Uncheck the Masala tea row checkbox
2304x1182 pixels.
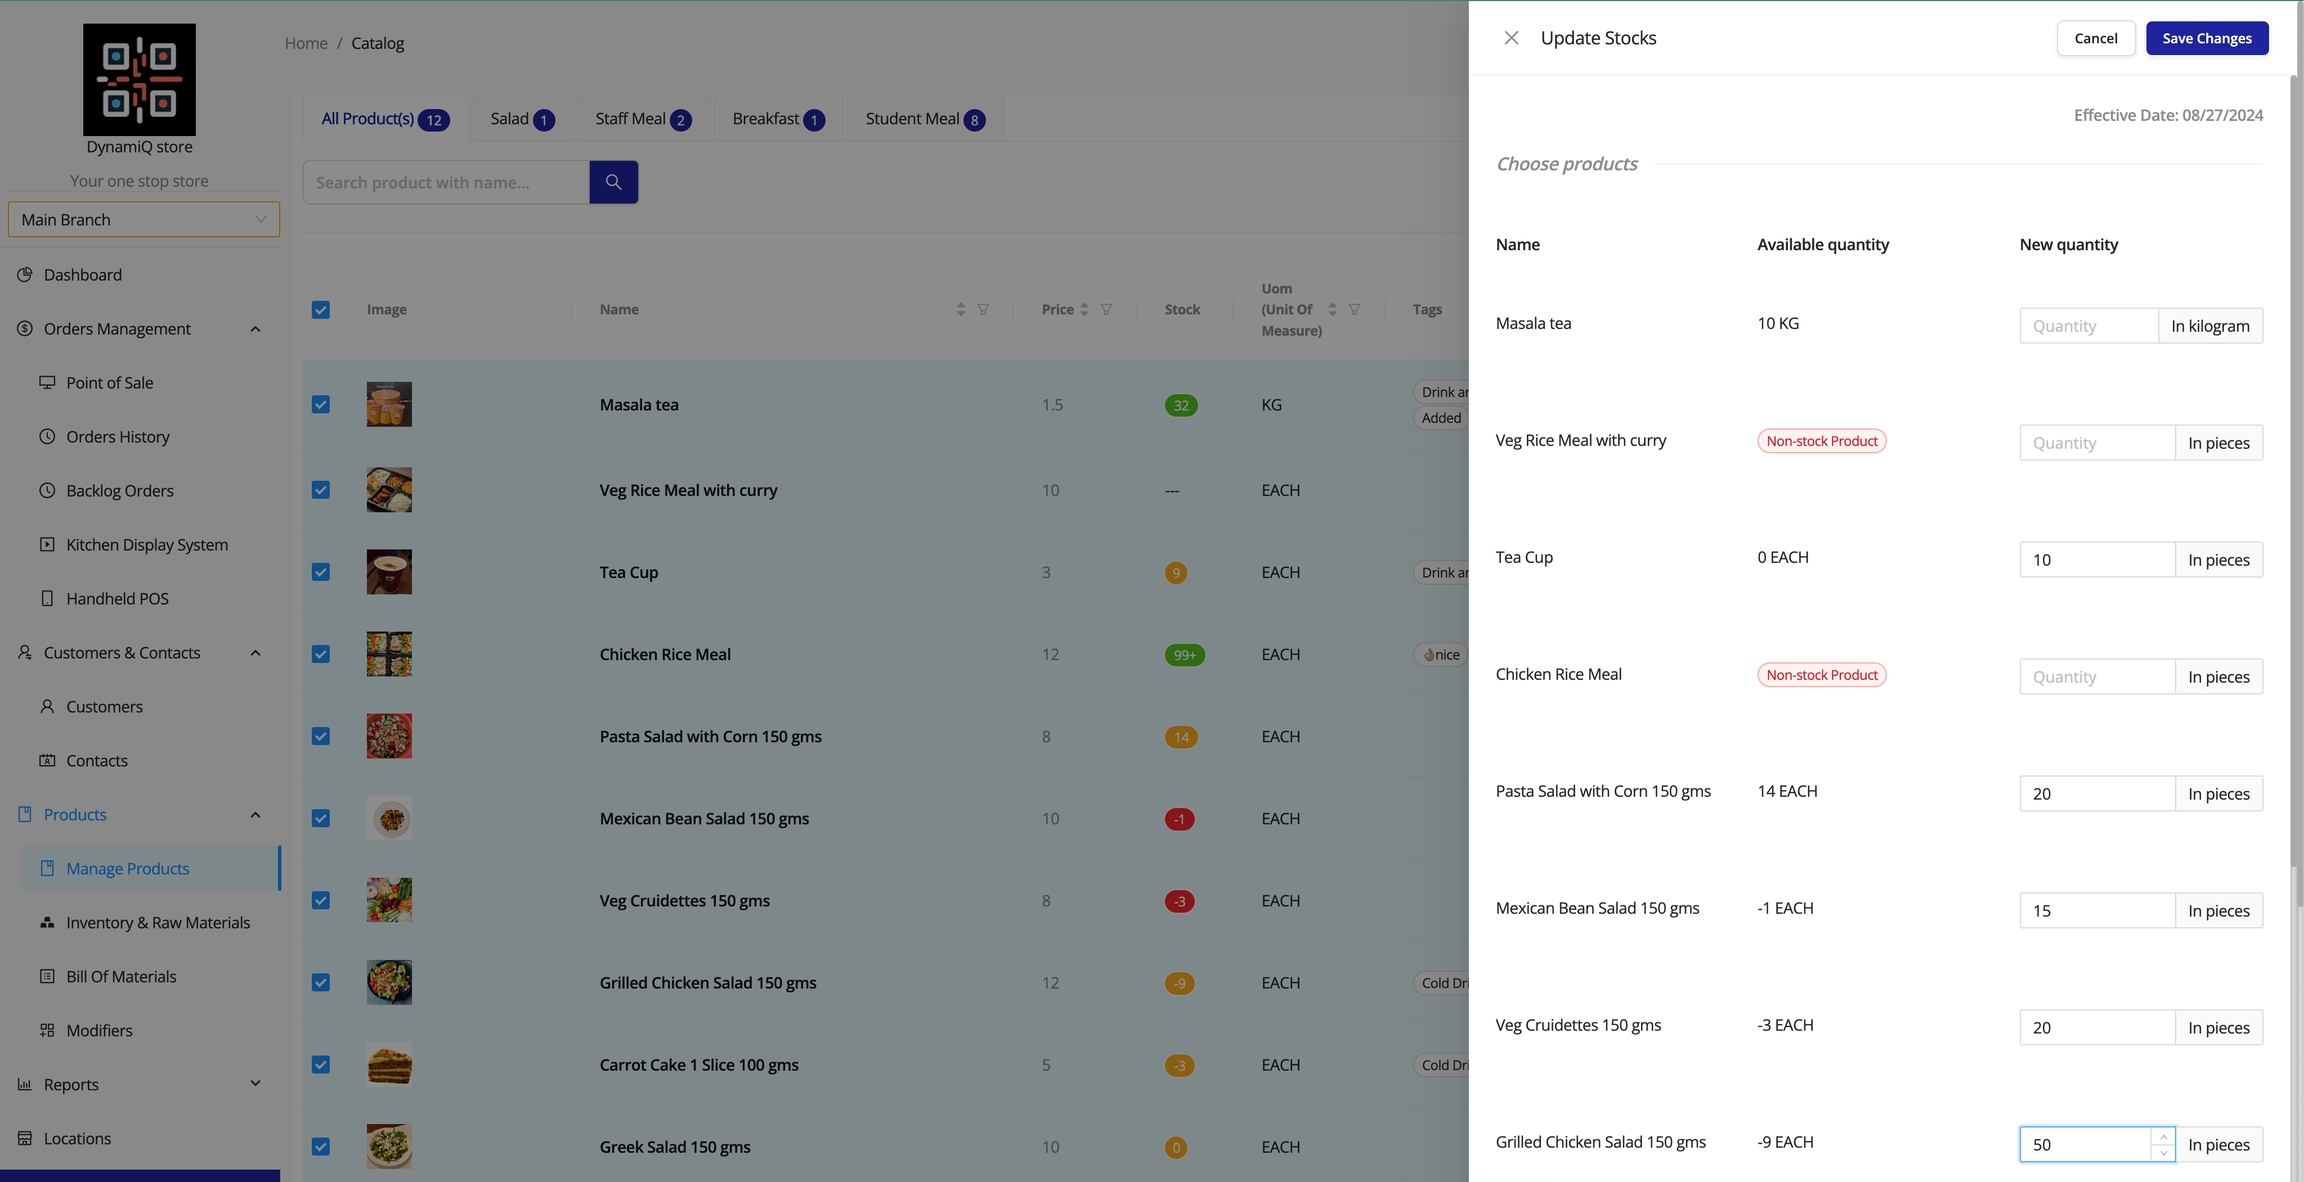click(321, 404)
